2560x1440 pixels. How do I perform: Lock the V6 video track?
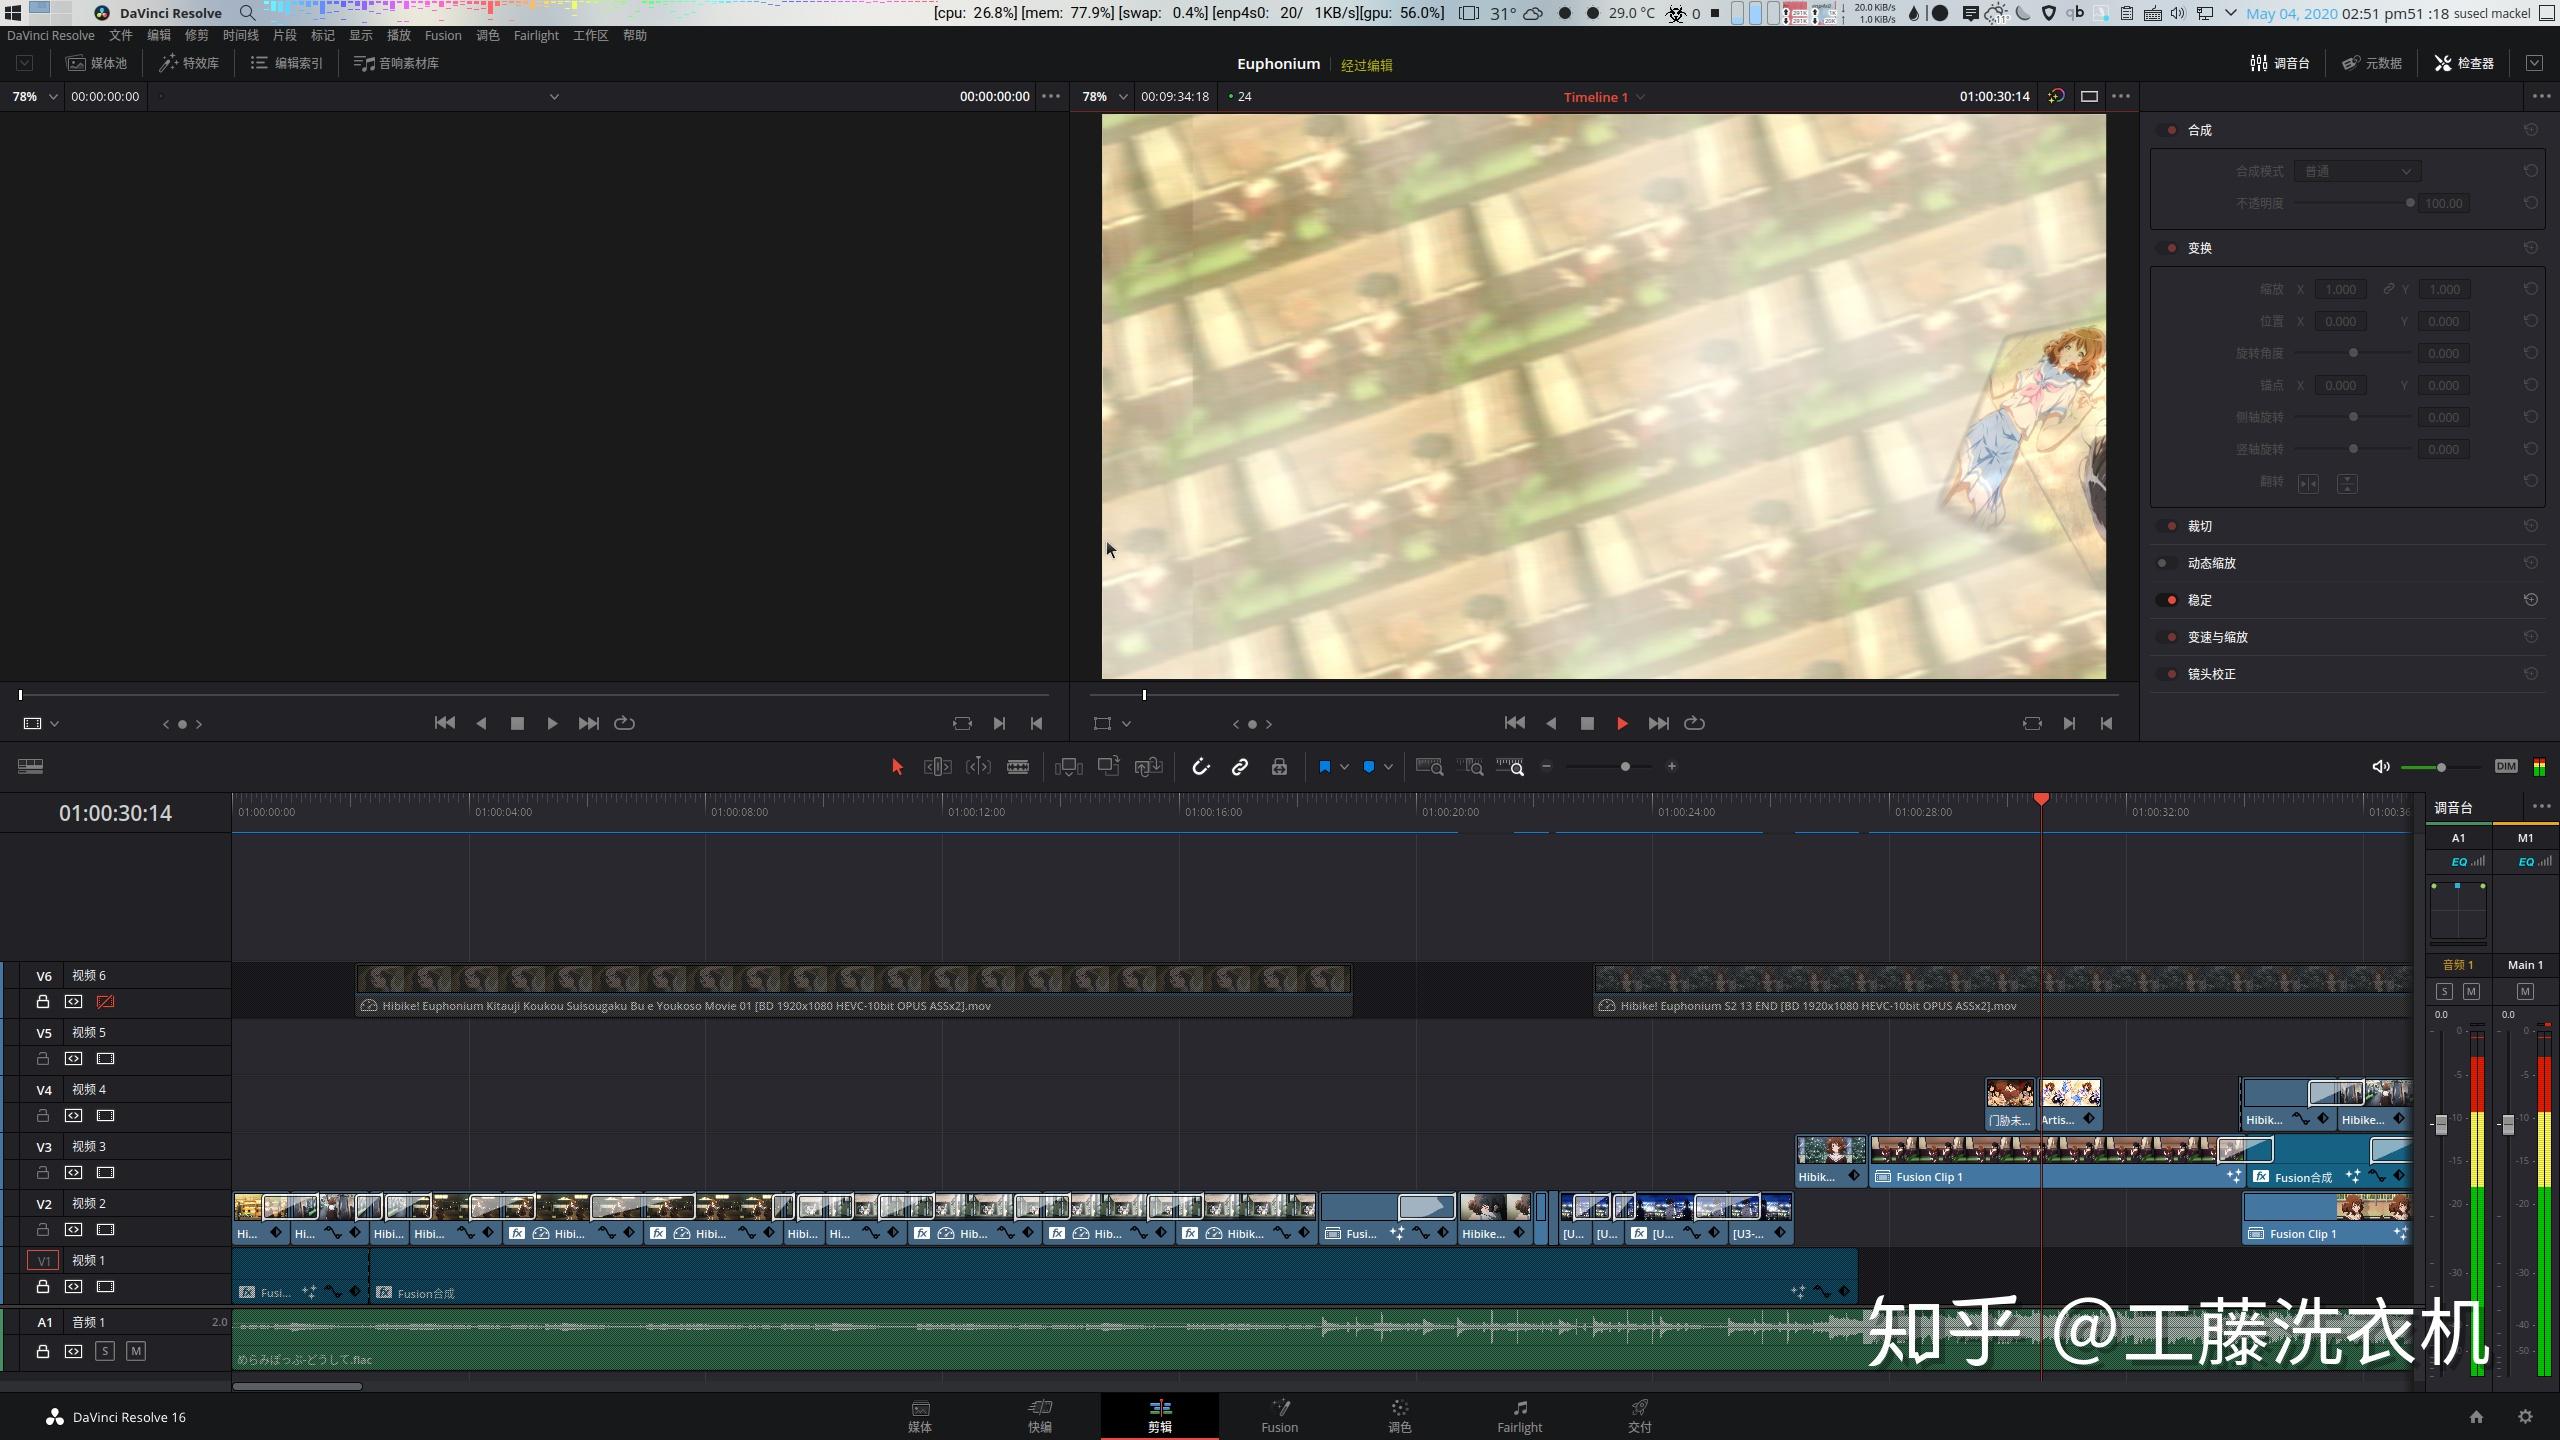tap(43, 1001)
